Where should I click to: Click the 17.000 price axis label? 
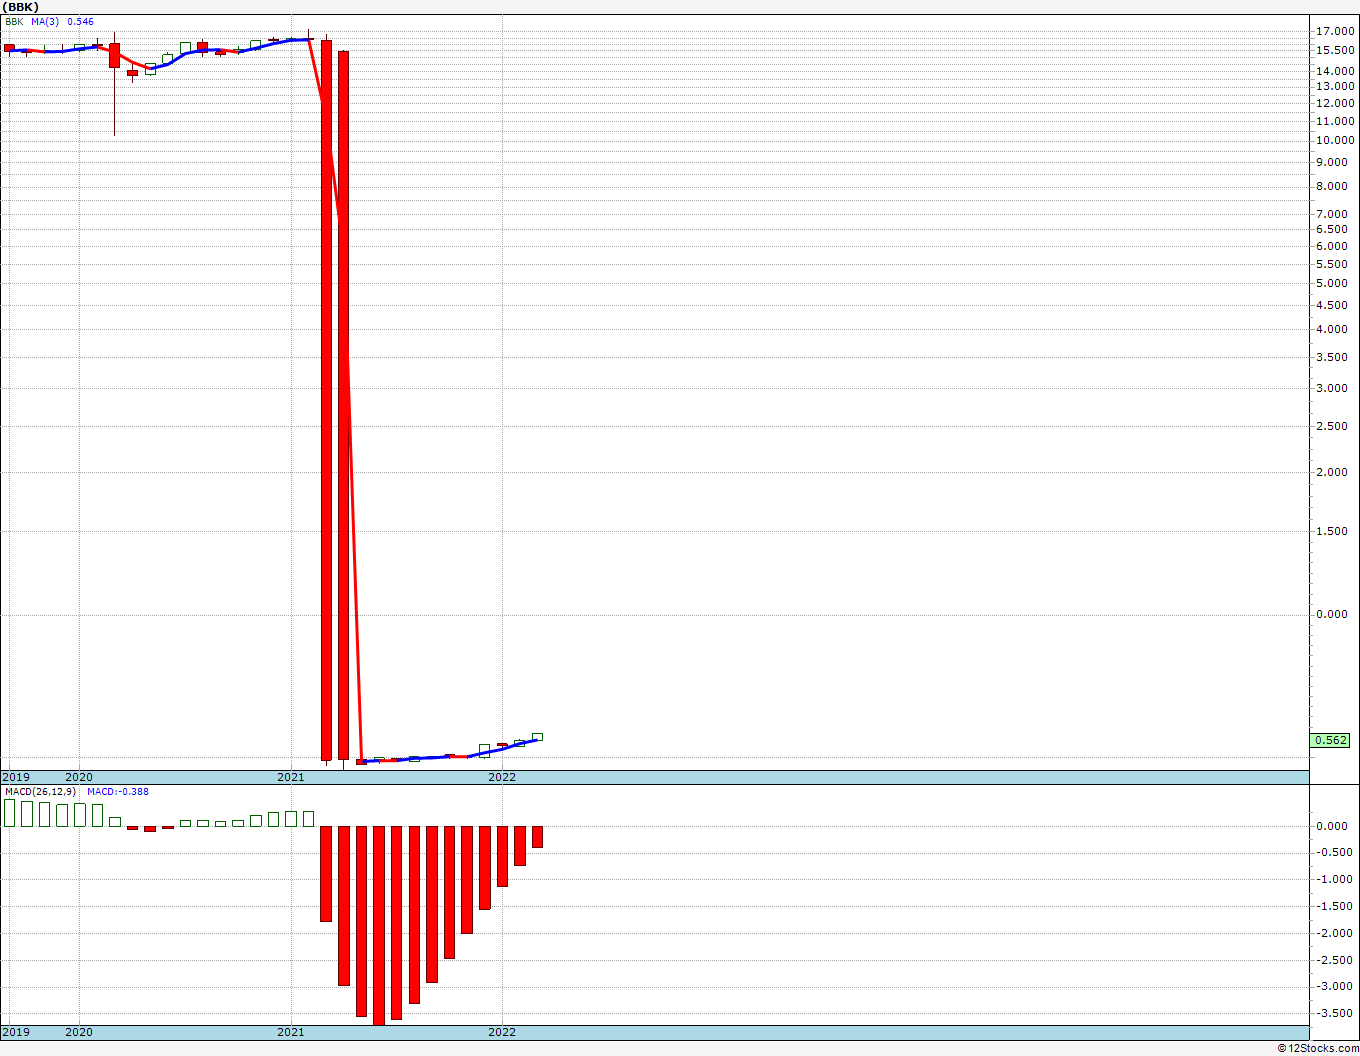tap(1337, 31)
